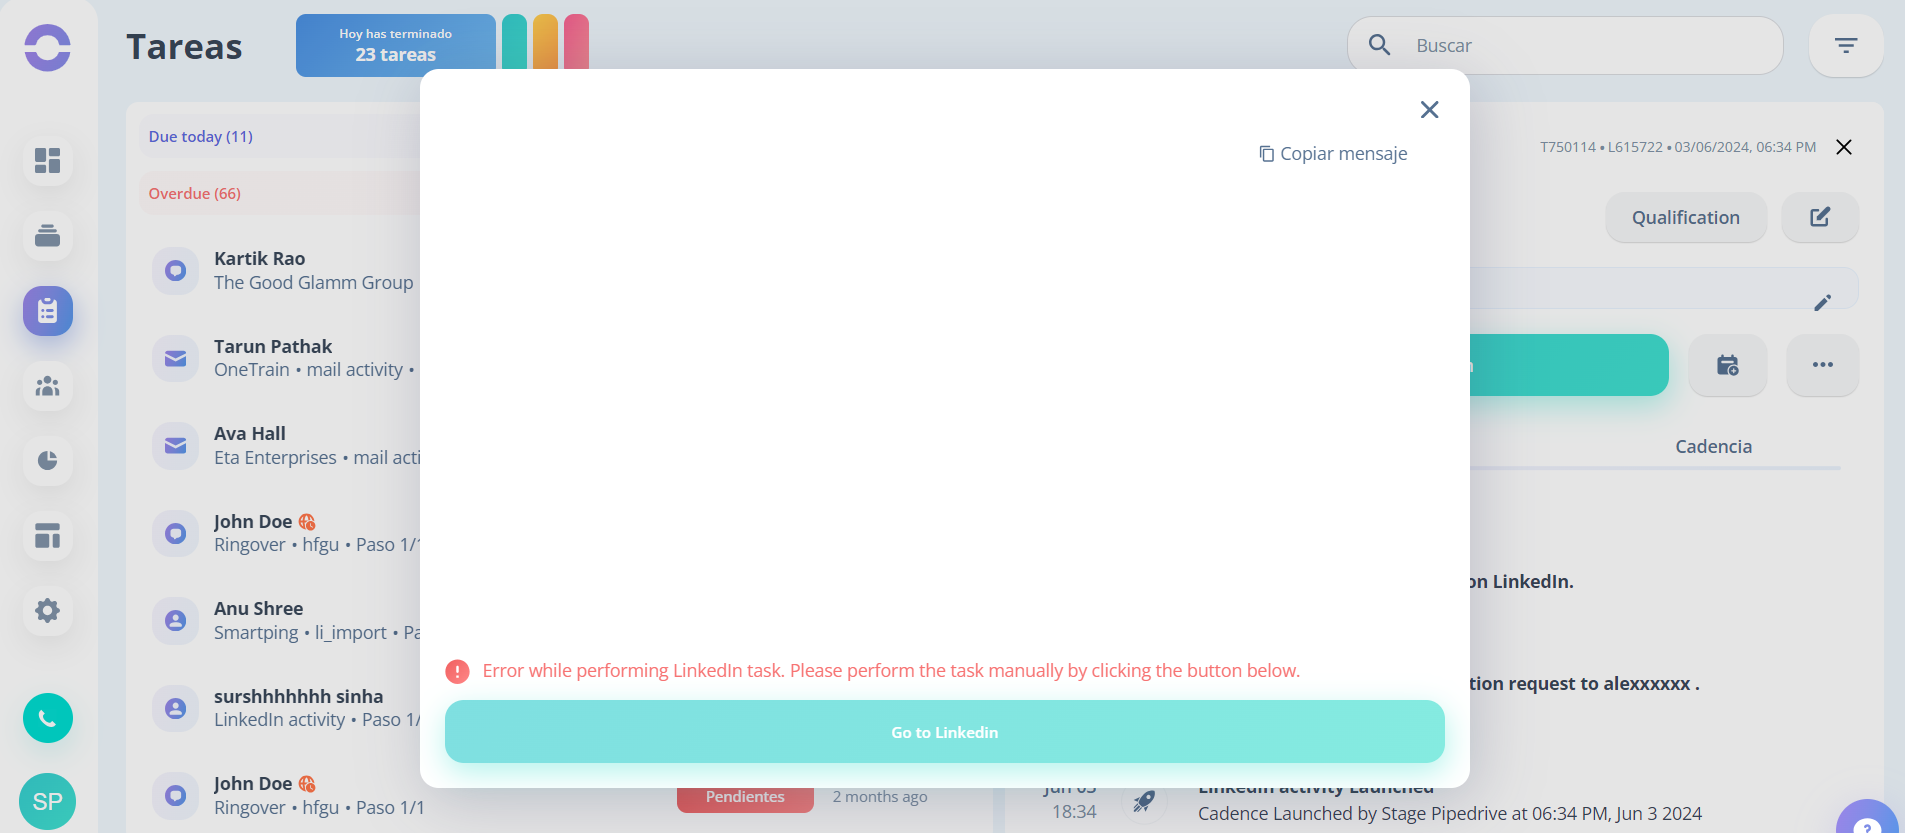Click Anu Shree's profile task icon
The width and height of the screenshot is (1905, 833).
(x=176, y=621)
